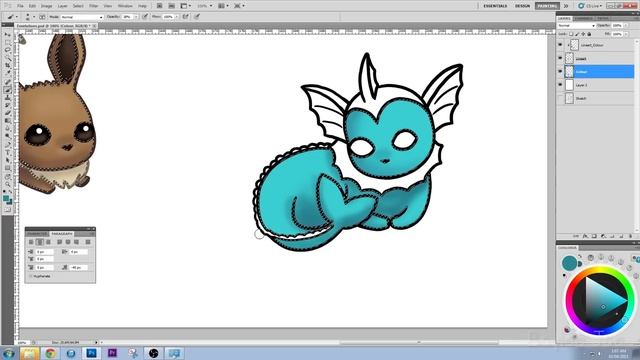The height and width of the screenshot is (360, 640).
Task: Show the Sketch layer
Action: pyautogui.click(x=560, y=98)
